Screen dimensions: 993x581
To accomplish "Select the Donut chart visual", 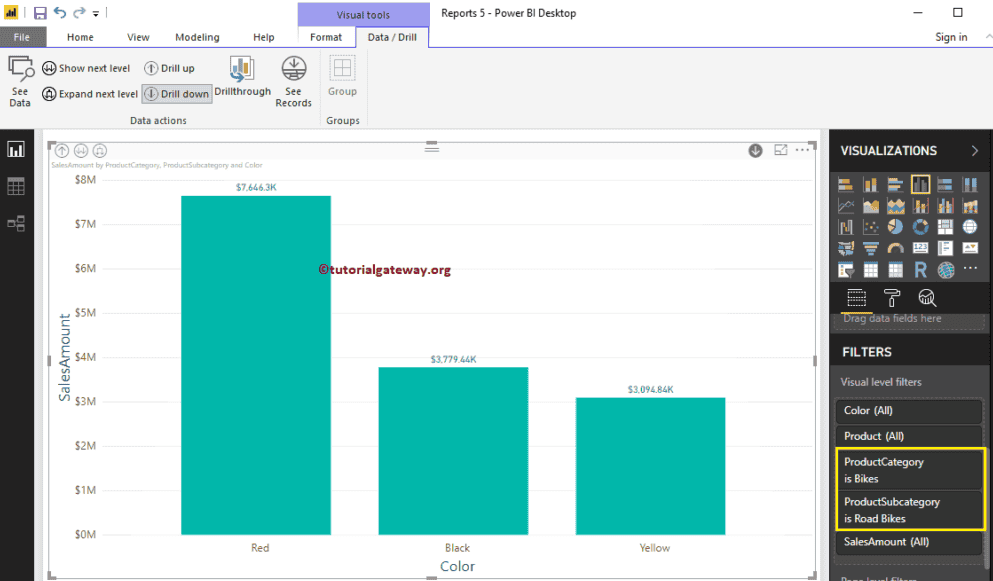I will [920, 227].
